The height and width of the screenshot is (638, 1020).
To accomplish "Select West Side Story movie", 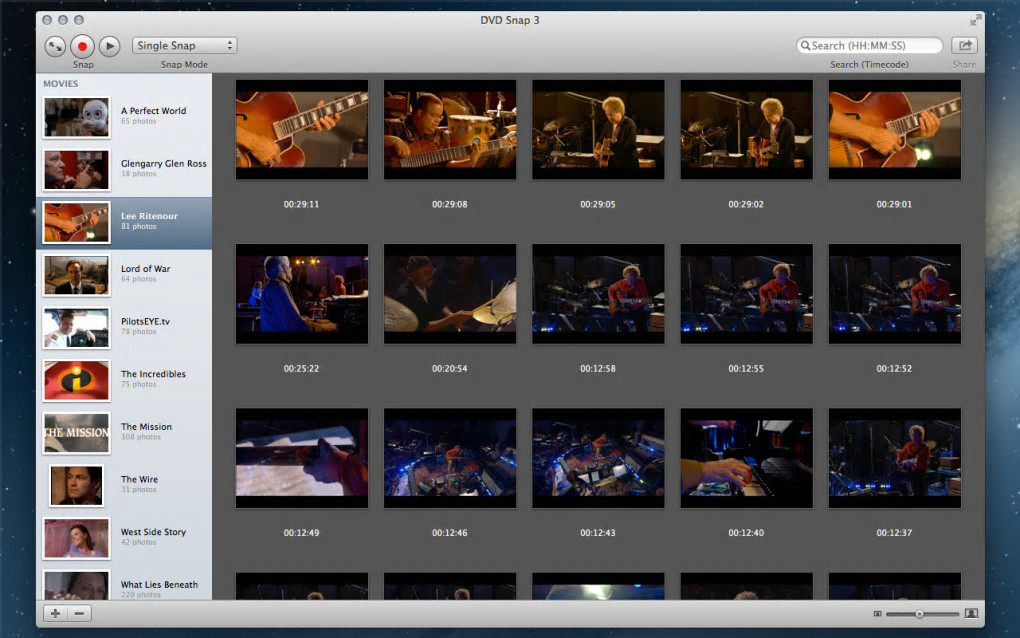I will 124,539.
